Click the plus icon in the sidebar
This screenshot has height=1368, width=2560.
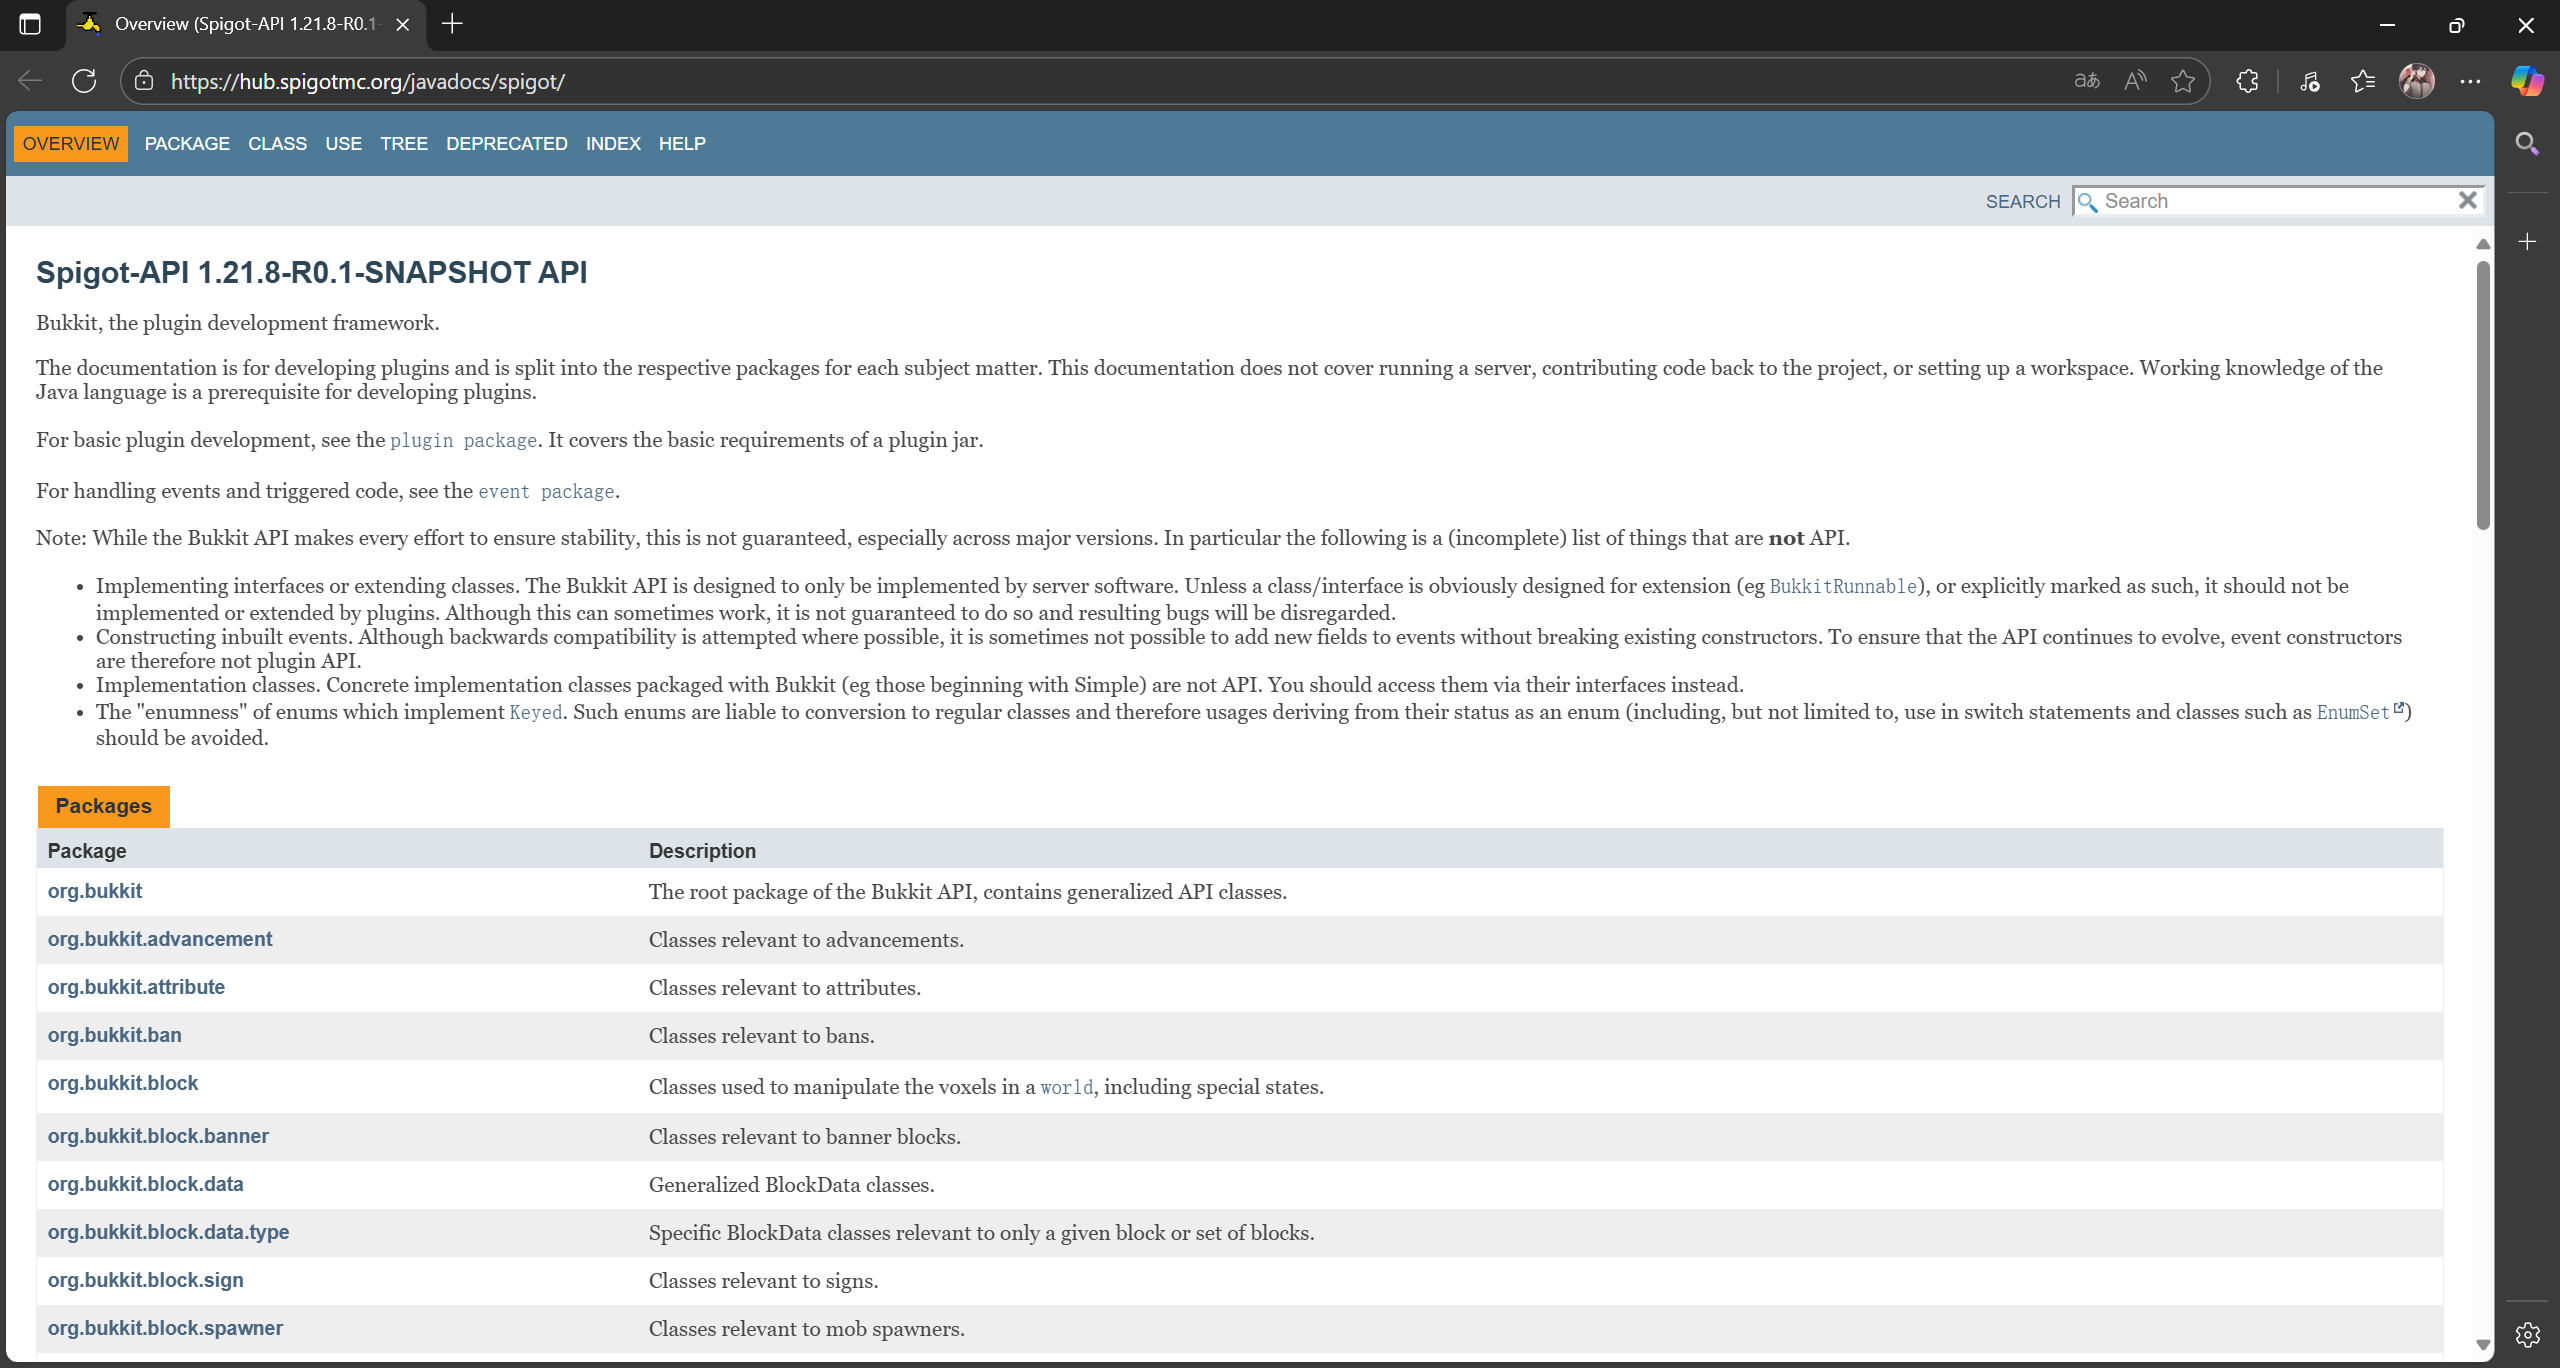(x=2527, y=240)
